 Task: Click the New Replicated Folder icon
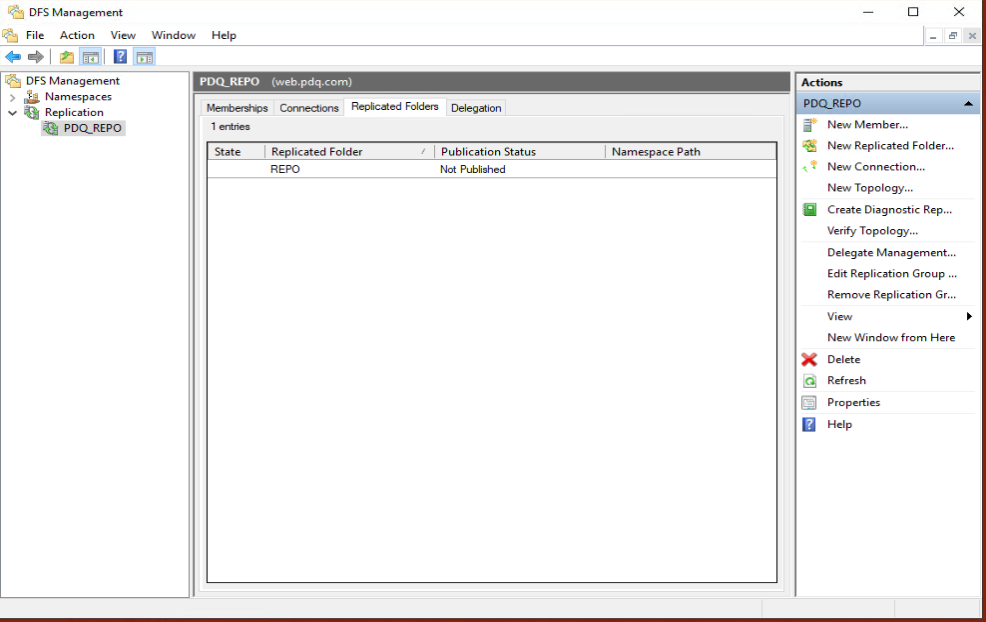810,146
